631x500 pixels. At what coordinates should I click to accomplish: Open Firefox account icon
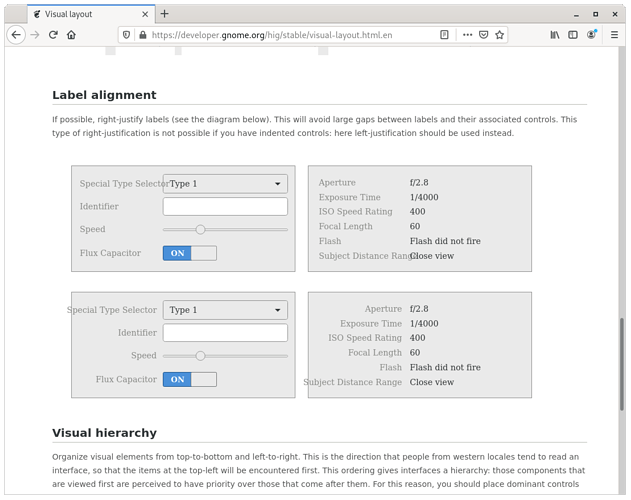592,34
